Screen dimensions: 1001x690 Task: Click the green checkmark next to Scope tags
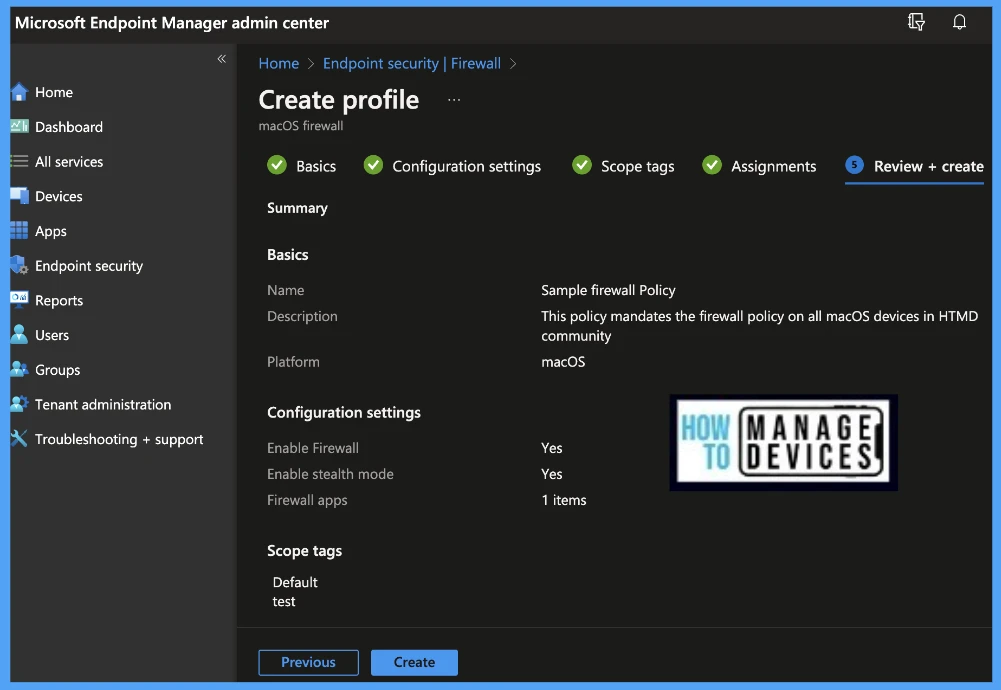pos(582,165)
